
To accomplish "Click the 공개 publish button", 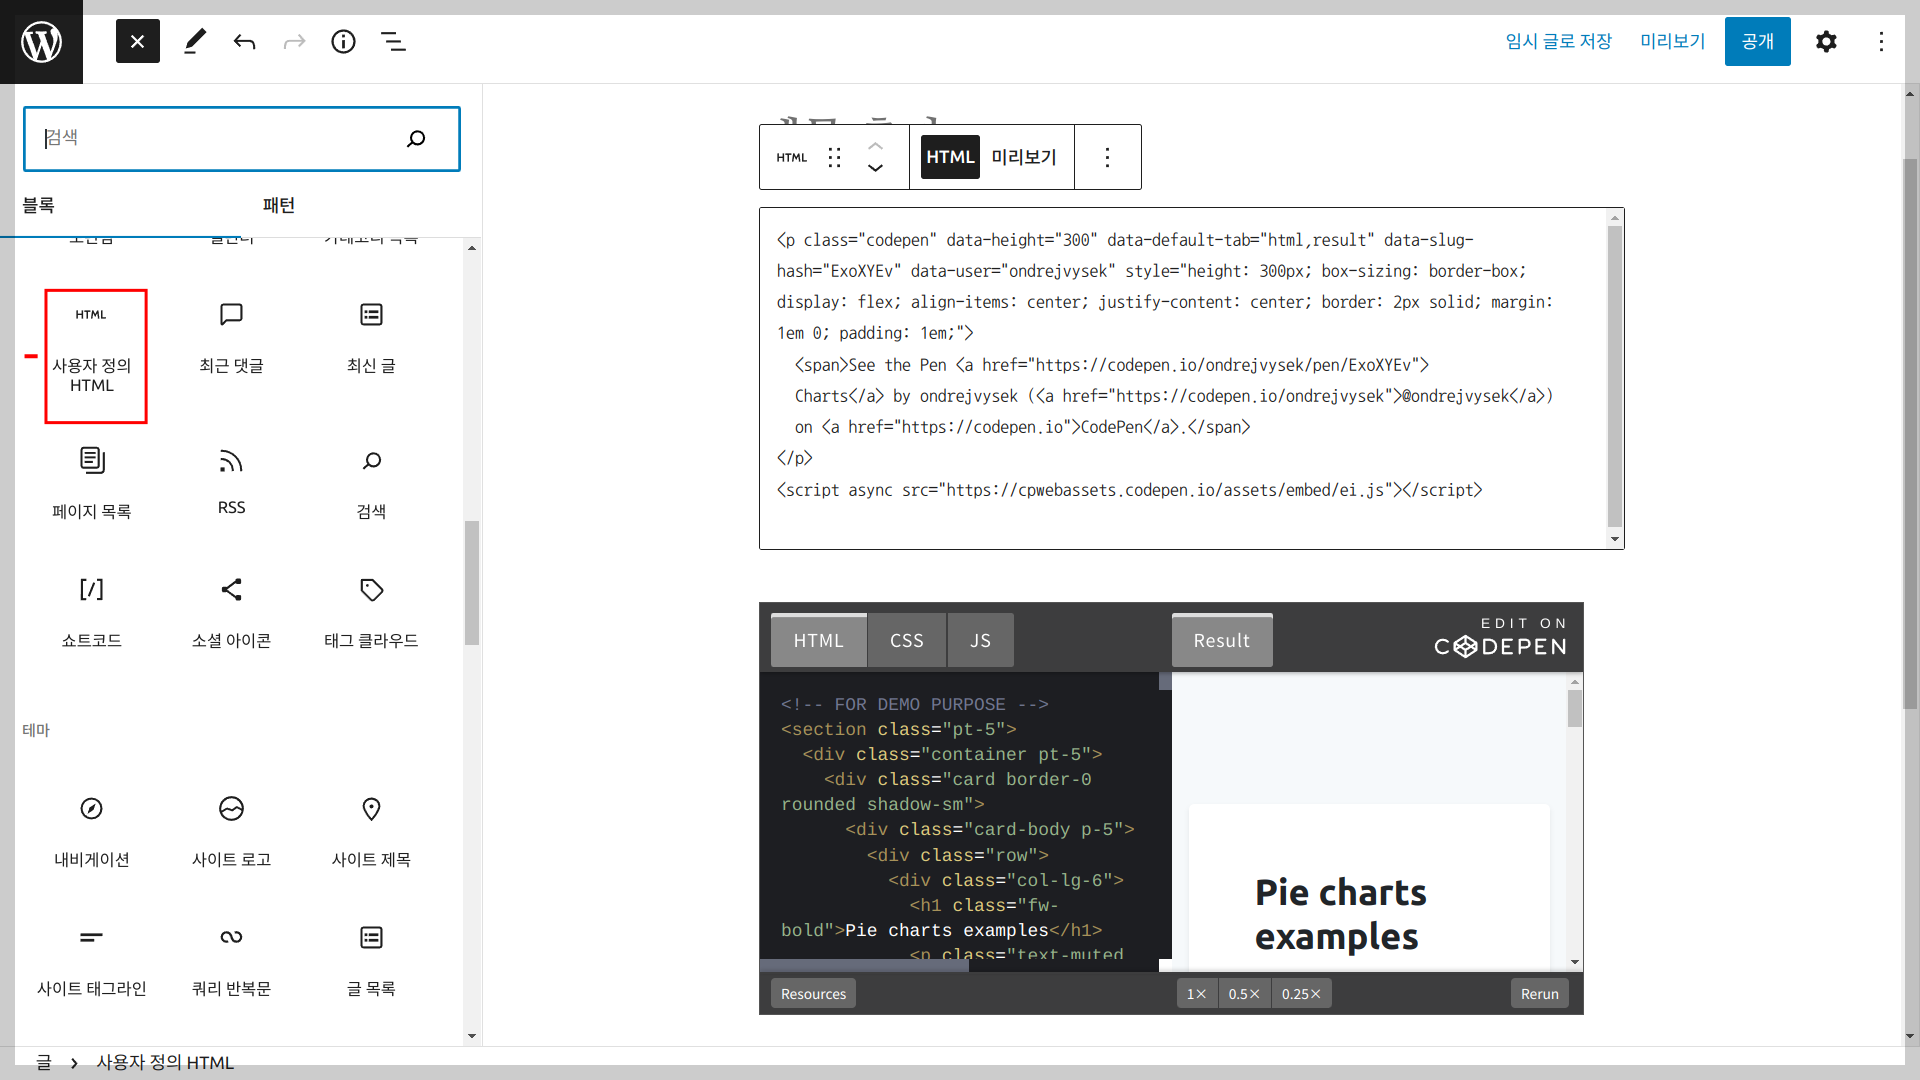I will click(x=1757, y=41).
